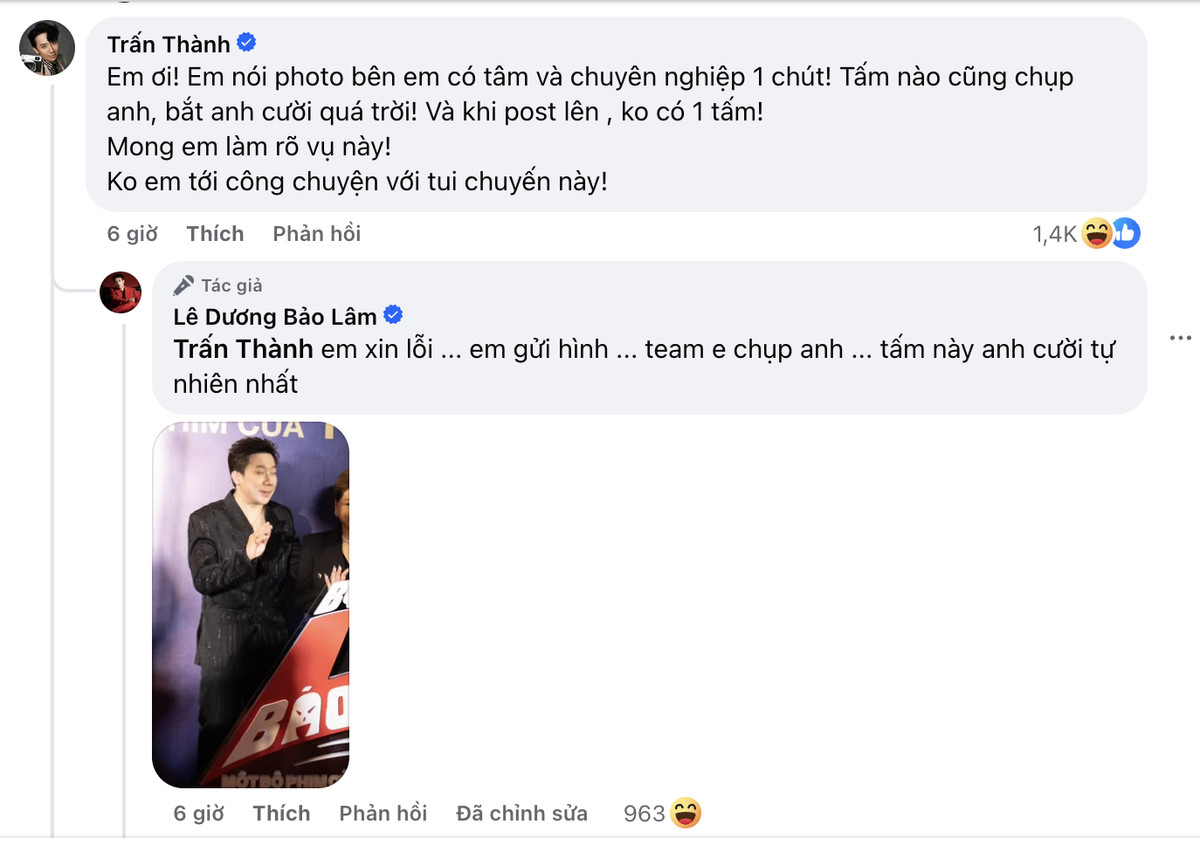
Task: View edit history via Đã chỉnh sửa
Action: pos(522,813)
